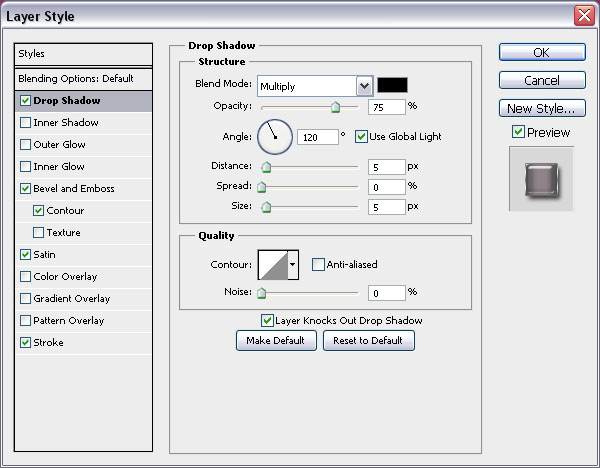Click the OK button
The width and height of the screenshot is (600, 468).
coord(542,52)
